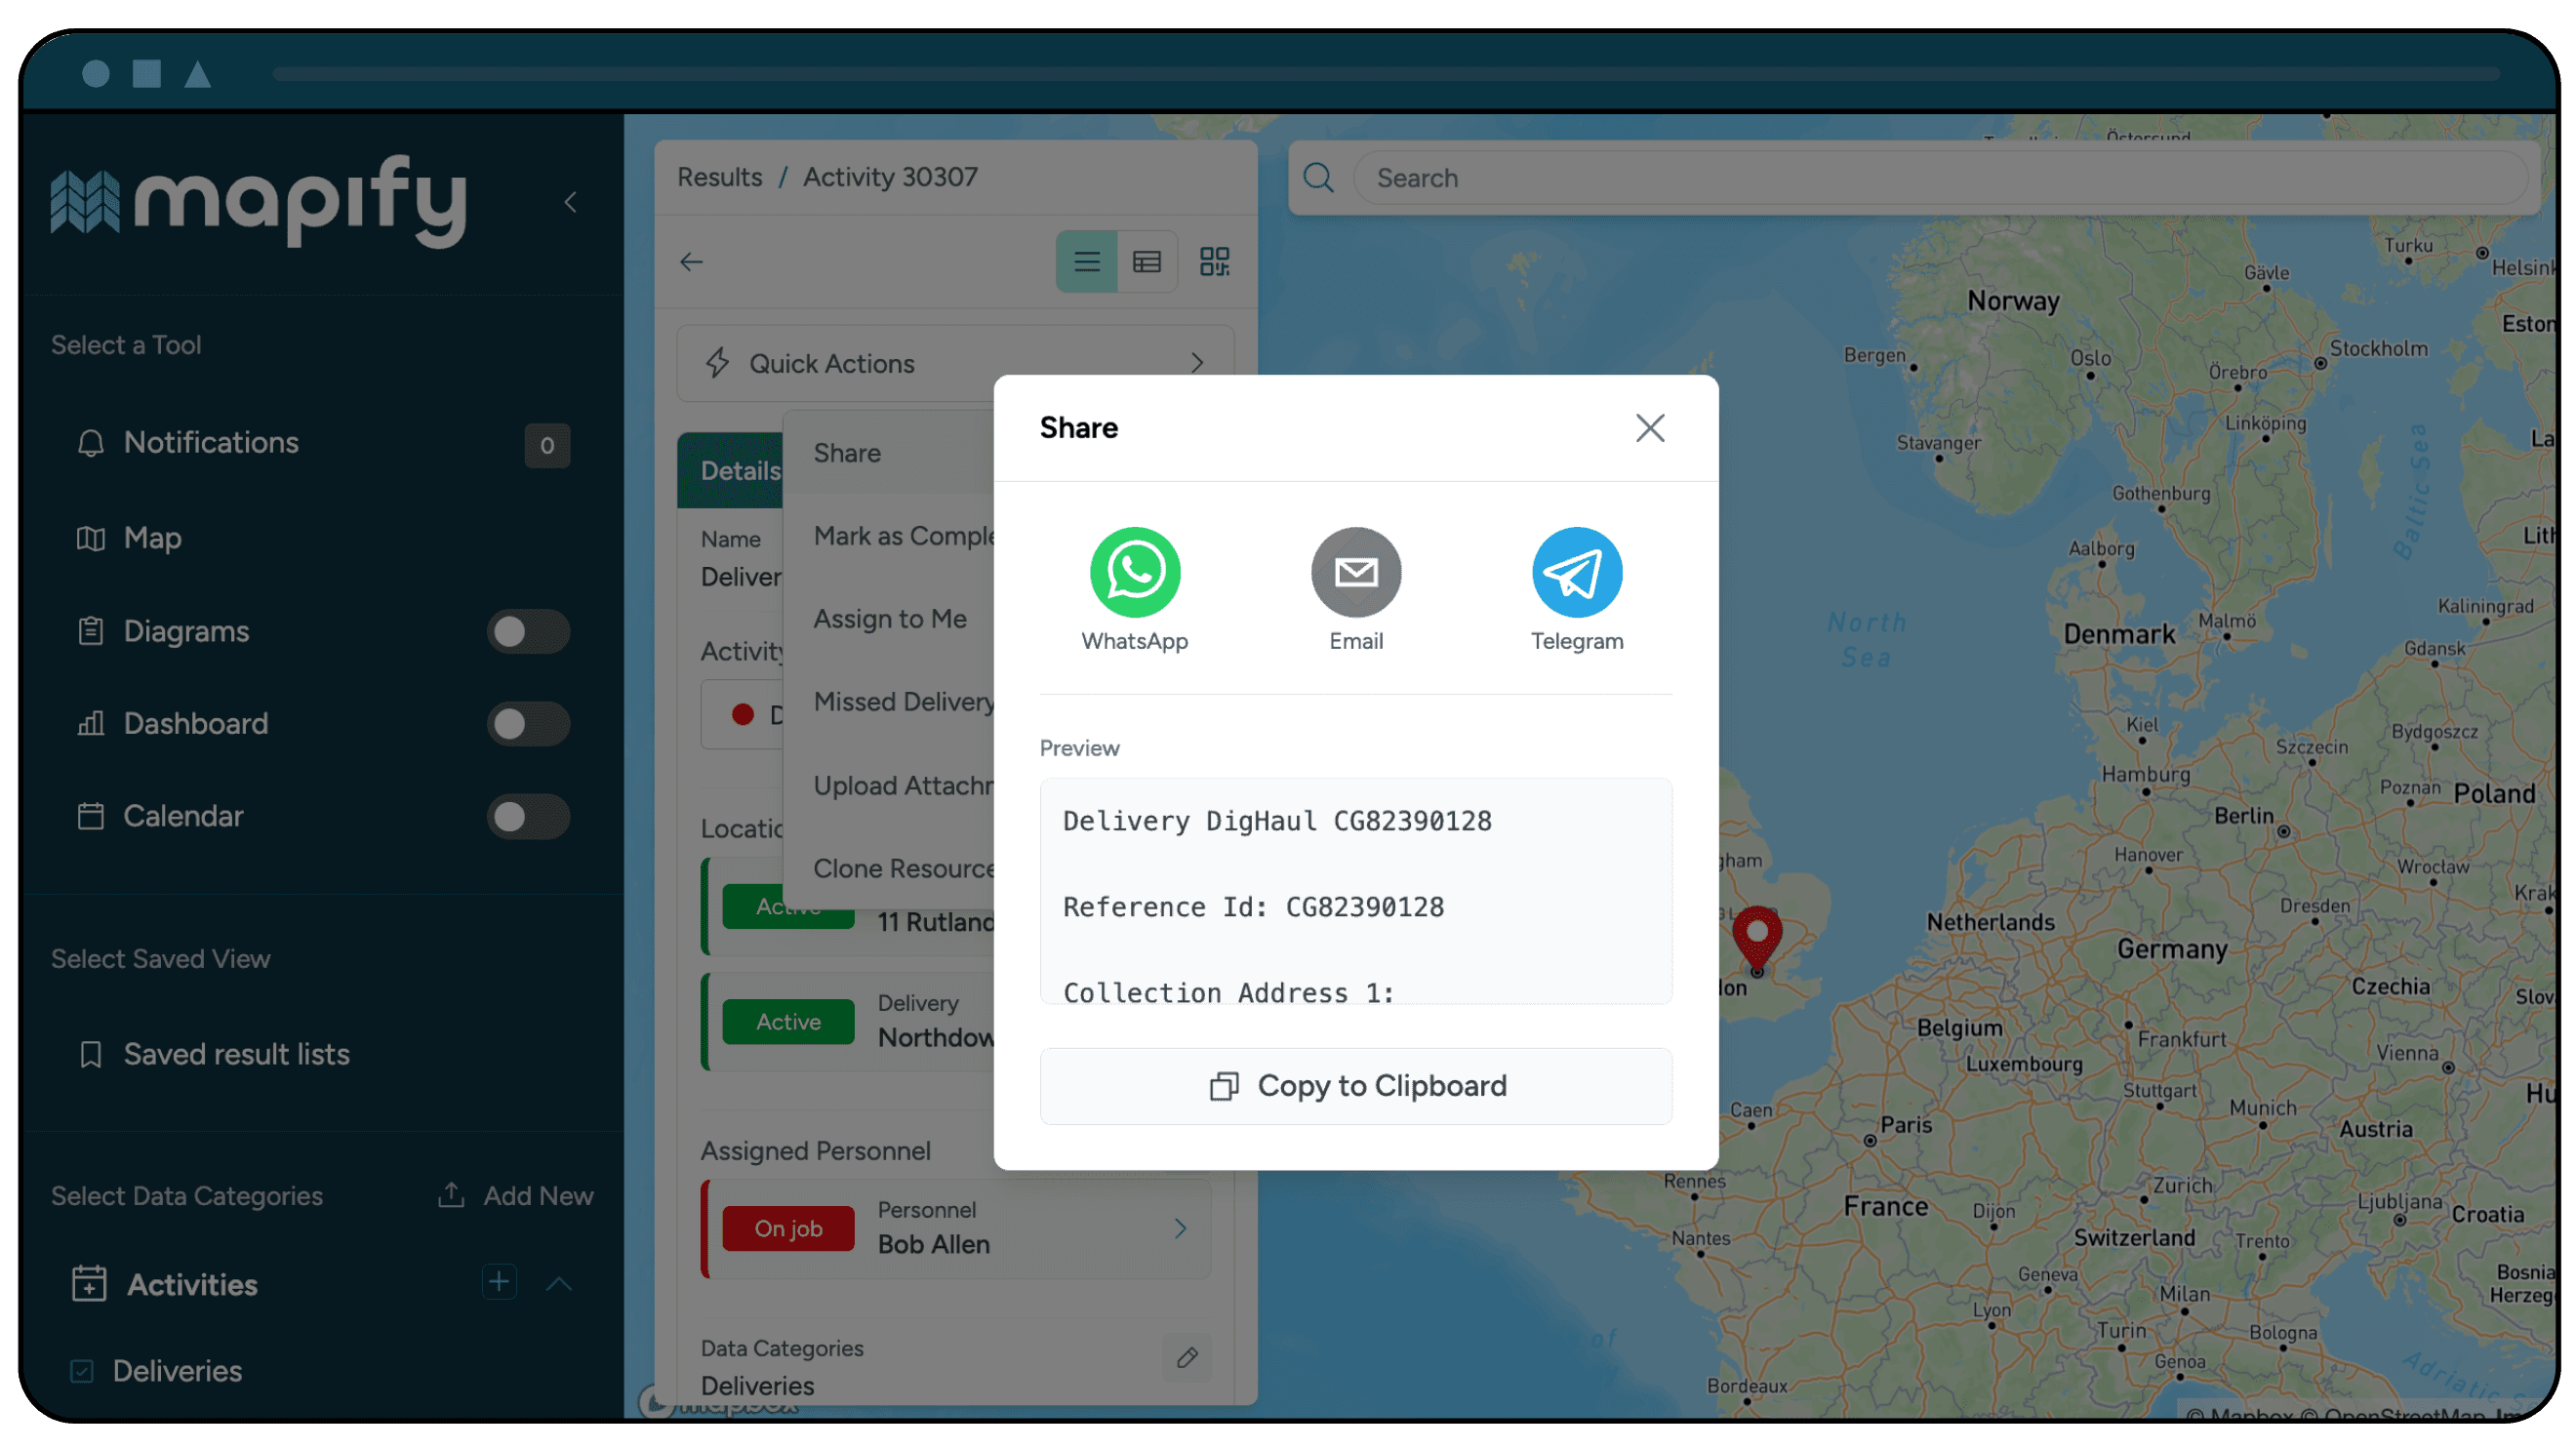Image resolution: width=2576 pixels, height=1449 pixels.
Task: Open Bob Allen personnel chevron
Action: [1180, 1229]
